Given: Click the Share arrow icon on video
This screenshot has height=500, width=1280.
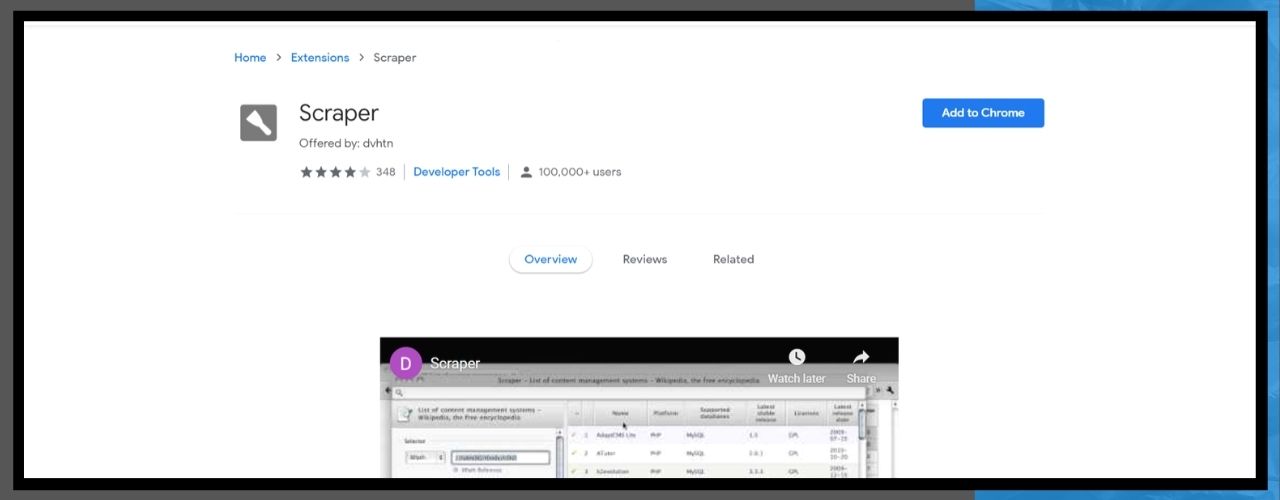Looking at the screenshot, I should [x=860, y=358].
